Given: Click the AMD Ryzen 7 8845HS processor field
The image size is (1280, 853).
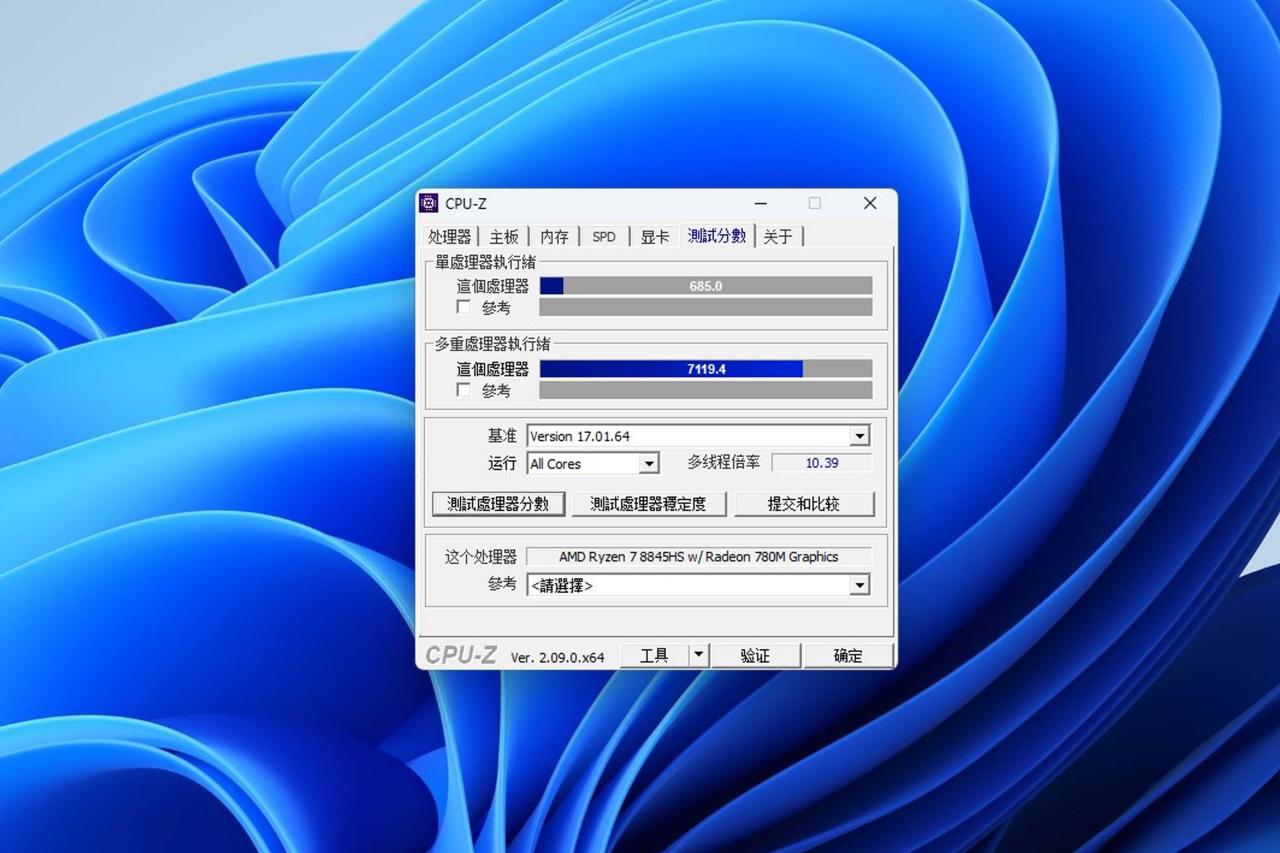Looking at the screenshot, I should pyautogui.click(x=699, y=557).
